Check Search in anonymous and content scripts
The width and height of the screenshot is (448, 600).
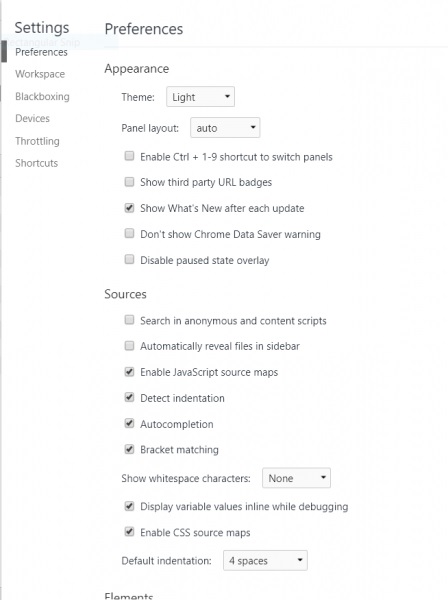pos(129,320)
